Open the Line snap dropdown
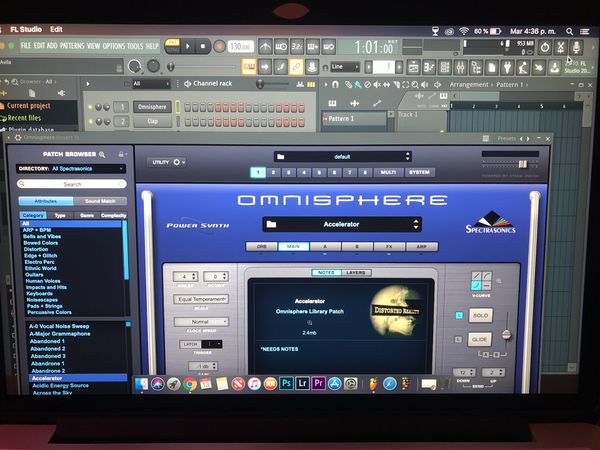600x450 pixels. [x=345, y=67]
